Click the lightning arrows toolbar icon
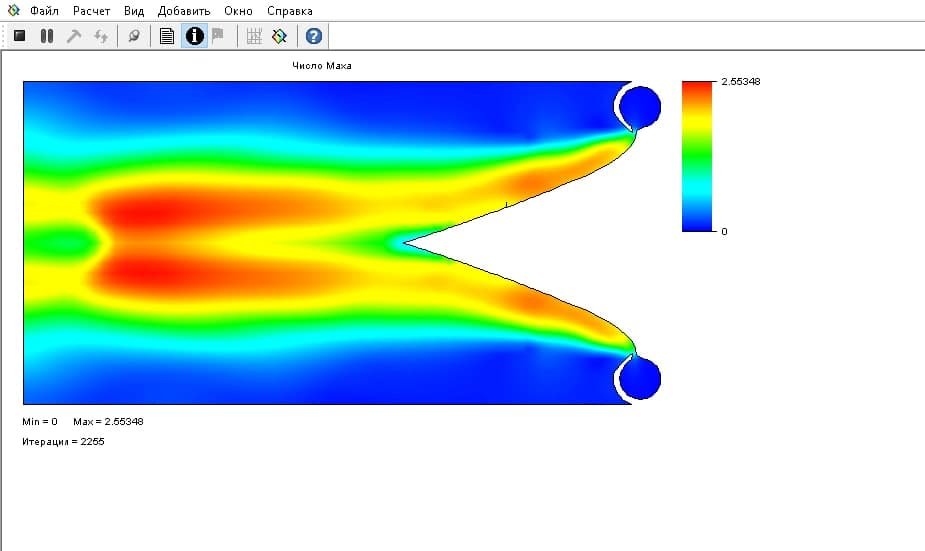The height and width of the screenshot is (551, 925). (x=101, y=36)
